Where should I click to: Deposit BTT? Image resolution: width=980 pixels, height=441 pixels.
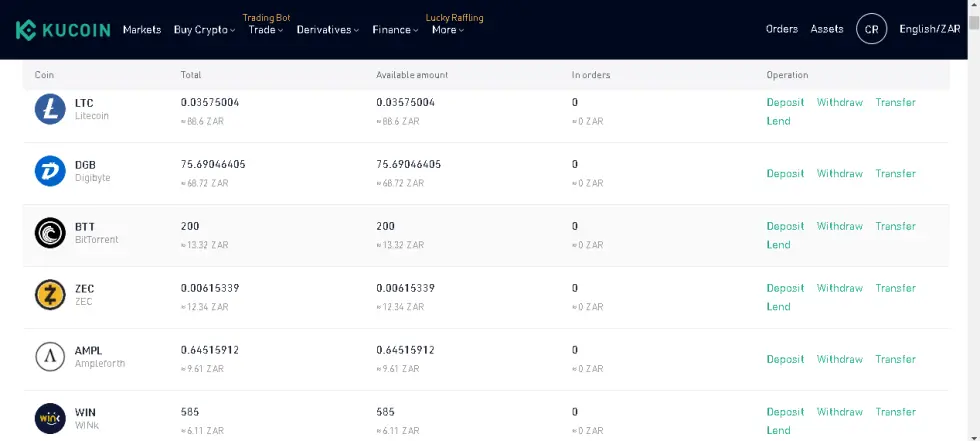click(x=785, y=226)
